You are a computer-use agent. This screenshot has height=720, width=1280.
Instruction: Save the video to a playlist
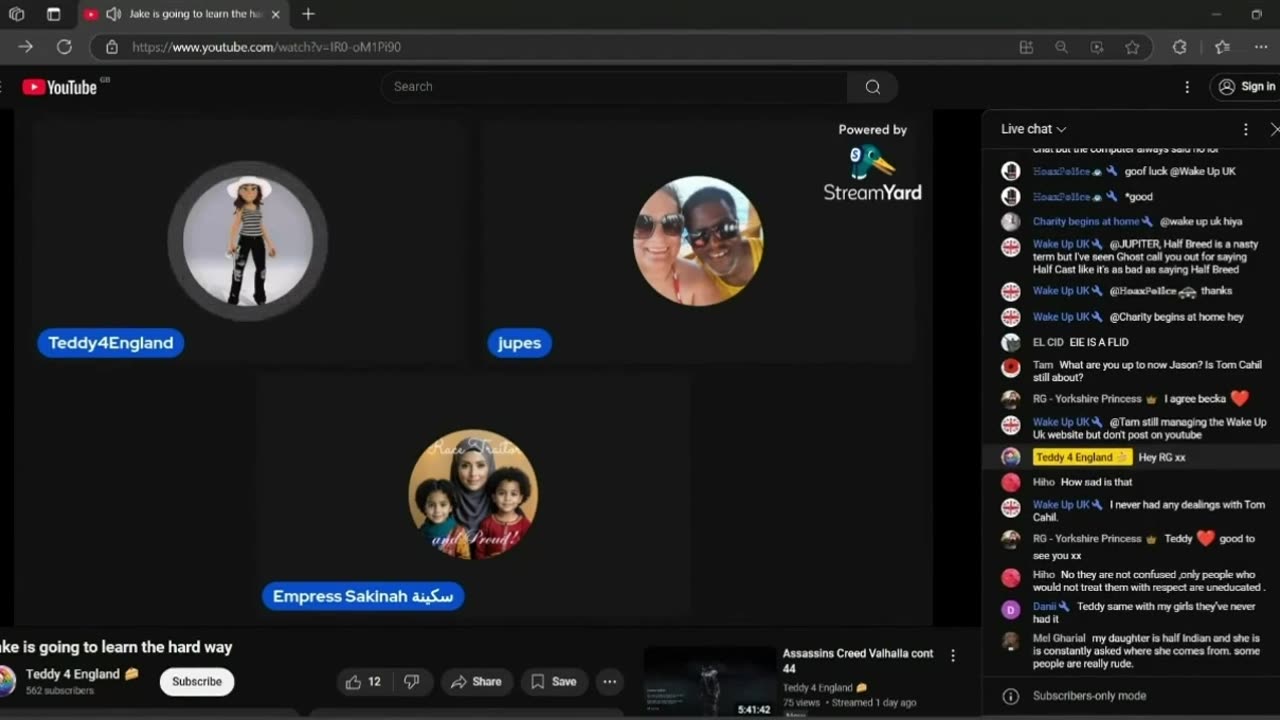[554, 682]
